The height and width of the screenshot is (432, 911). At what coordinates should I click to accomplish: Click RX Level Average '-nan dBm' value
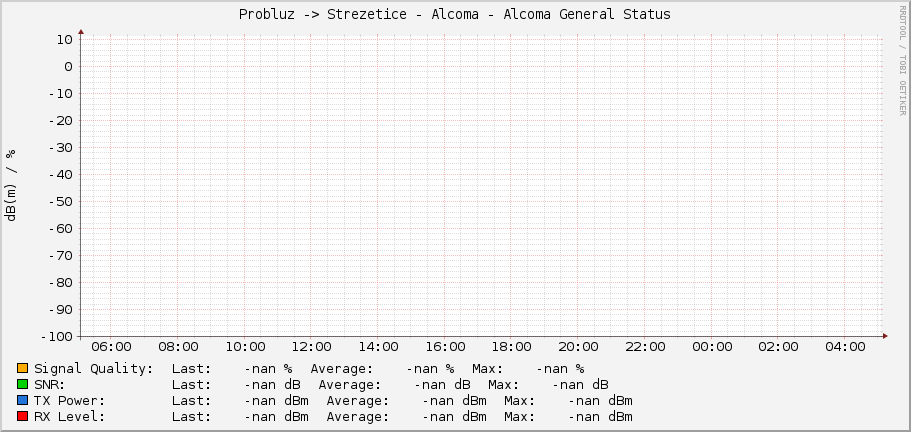(454, 417)
